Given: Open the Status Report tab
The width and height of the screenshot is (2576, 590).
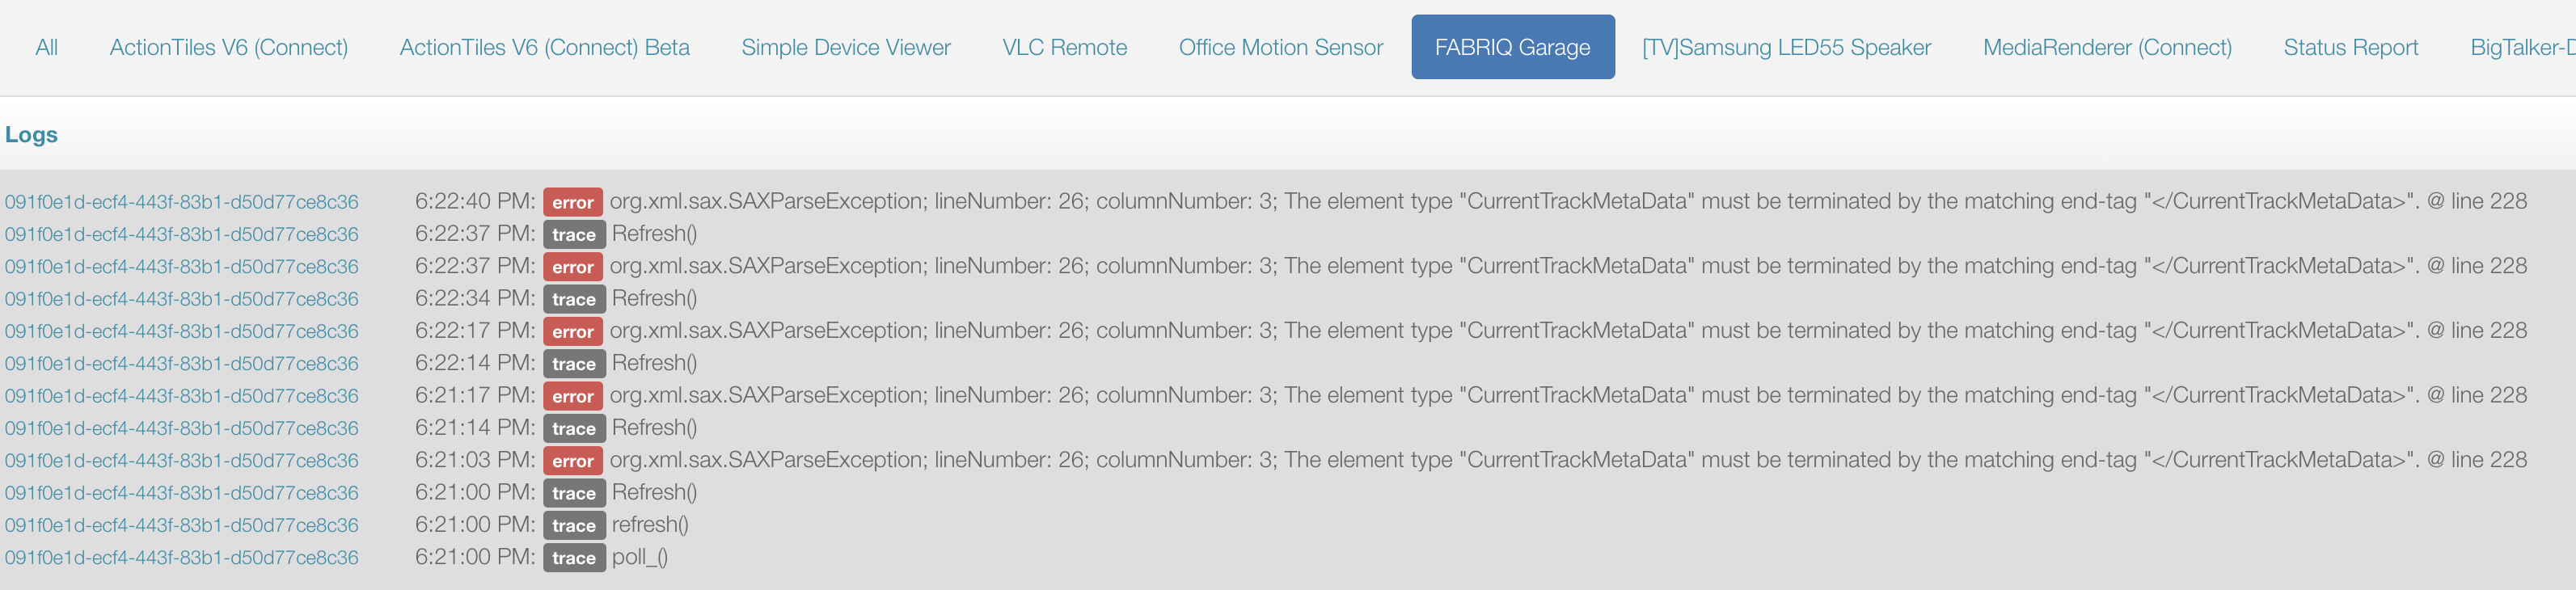Looking at the screenshot, I should click(2351, 47).
